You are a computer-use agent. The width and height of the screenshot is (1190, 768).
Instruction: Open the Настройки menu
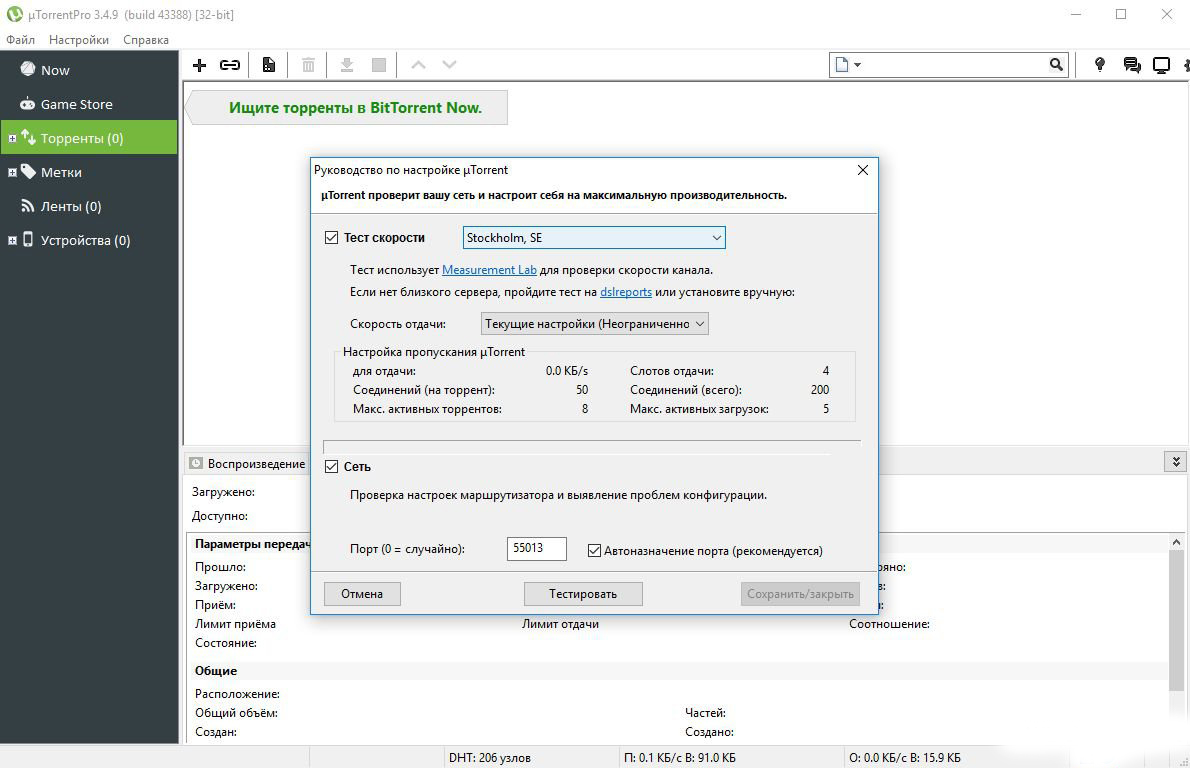(x=79, y=39)
